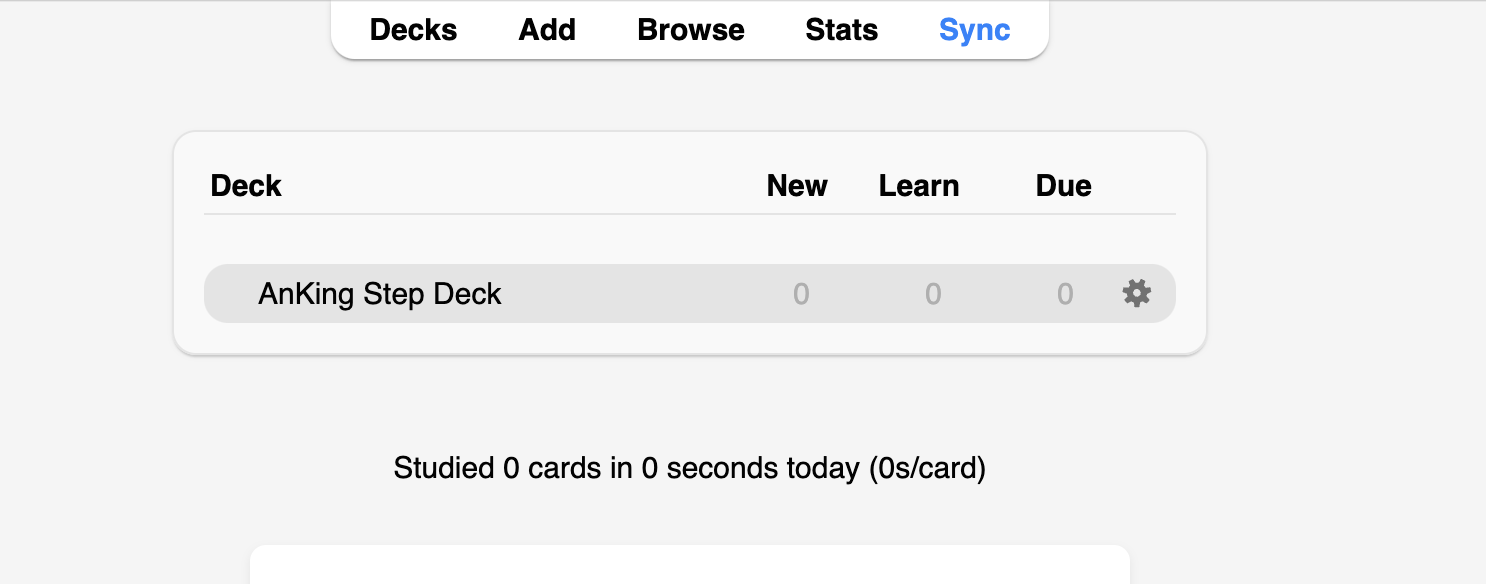Click the Learn count for AnKing Step Deck
1486x584 pixels.
coord(932,294)
